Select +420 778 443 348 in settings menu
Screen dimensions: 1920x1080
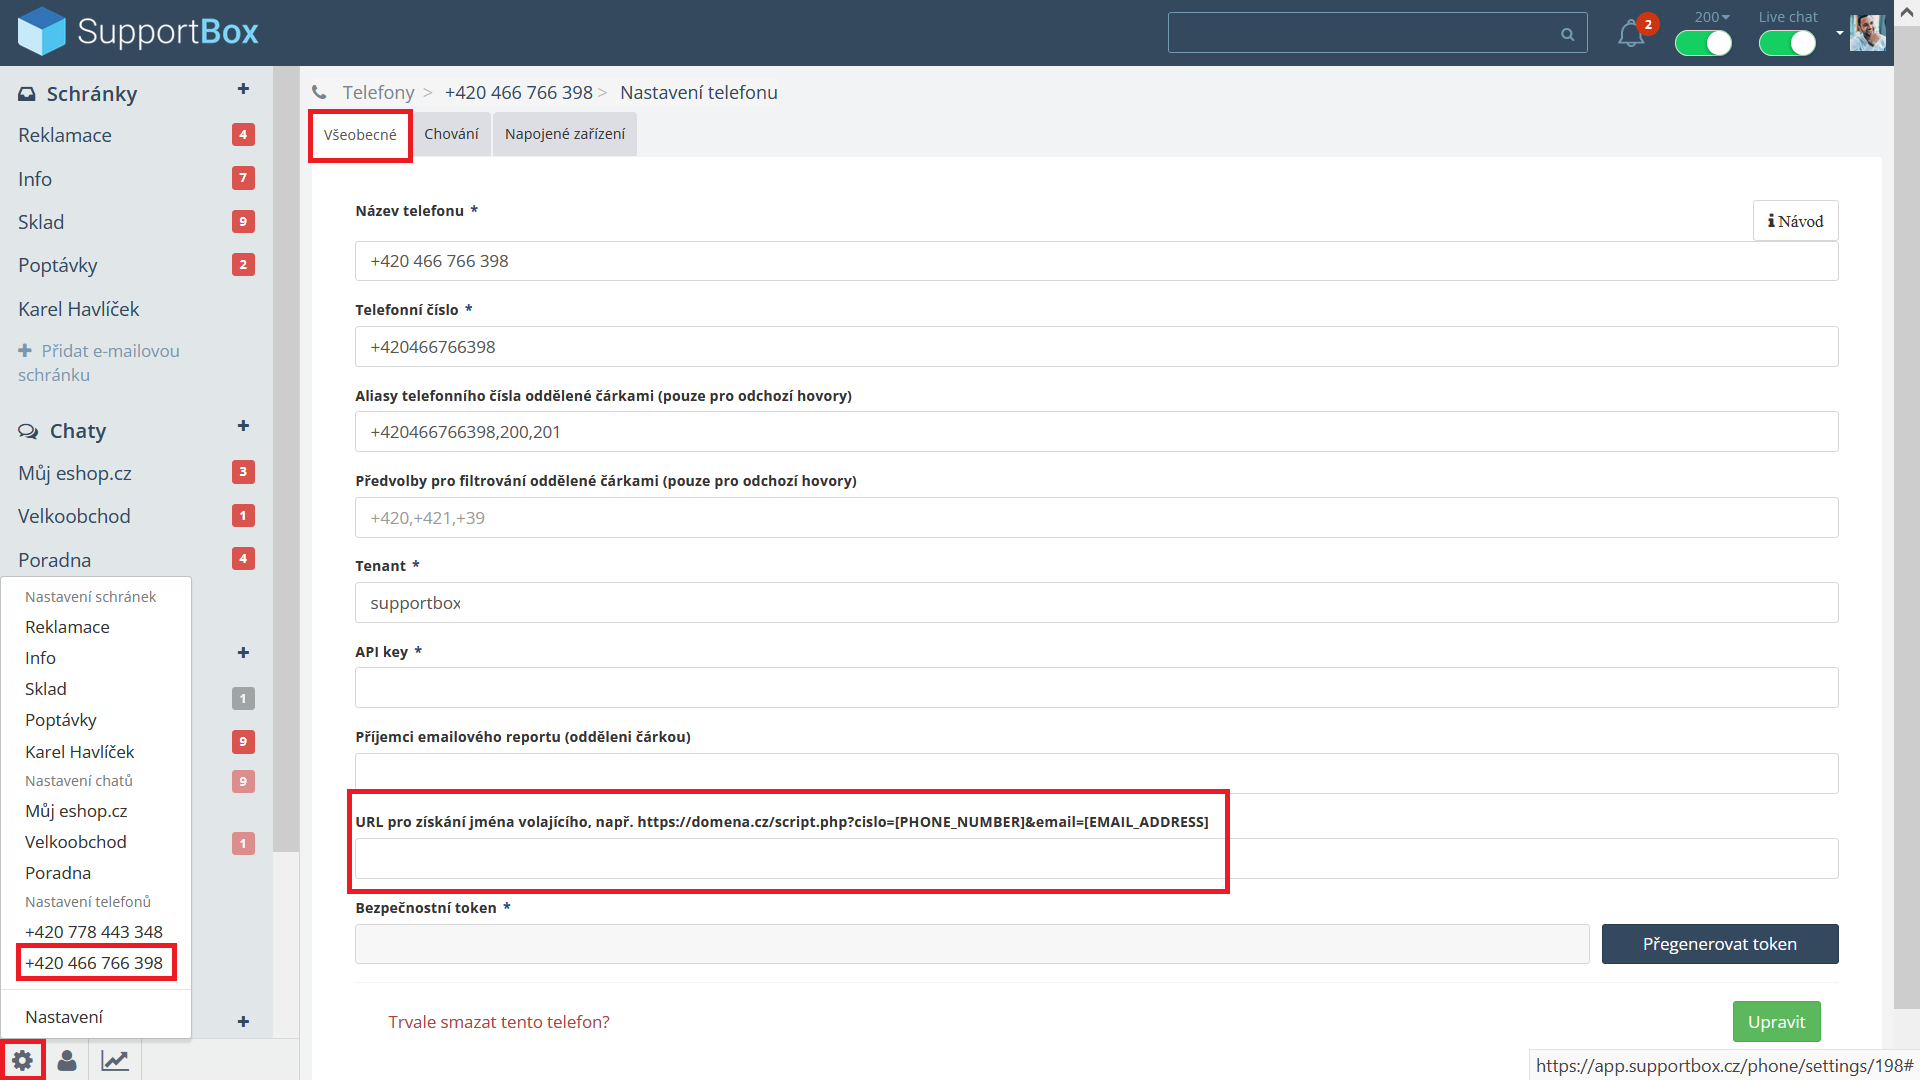94,932
